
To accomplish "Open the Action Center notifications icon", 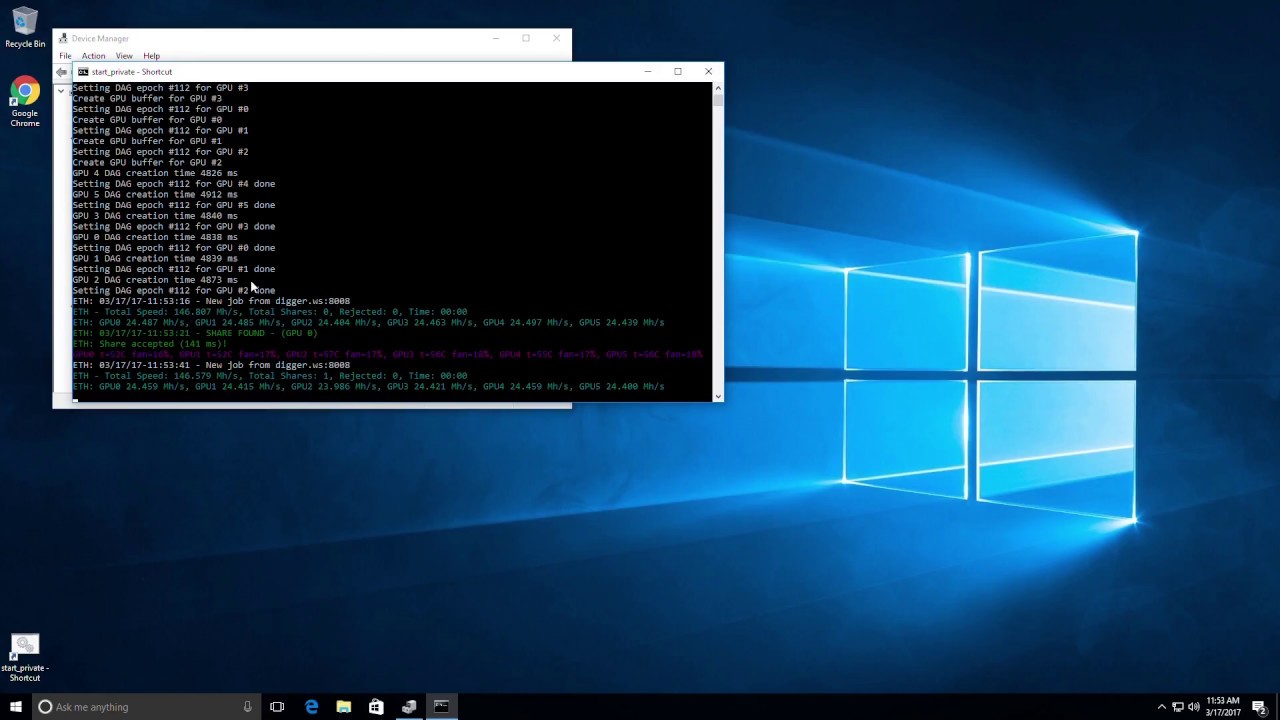I will coord(1259,707).
